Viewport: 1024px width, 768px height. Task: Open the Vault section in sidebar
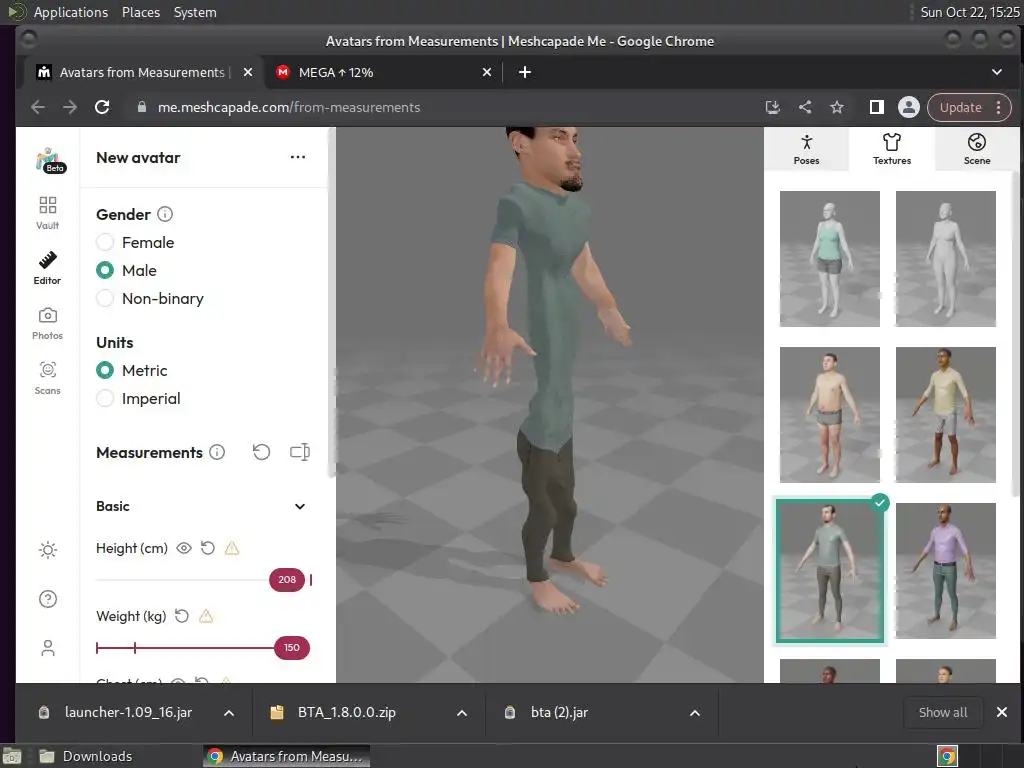tap(47, 213)
